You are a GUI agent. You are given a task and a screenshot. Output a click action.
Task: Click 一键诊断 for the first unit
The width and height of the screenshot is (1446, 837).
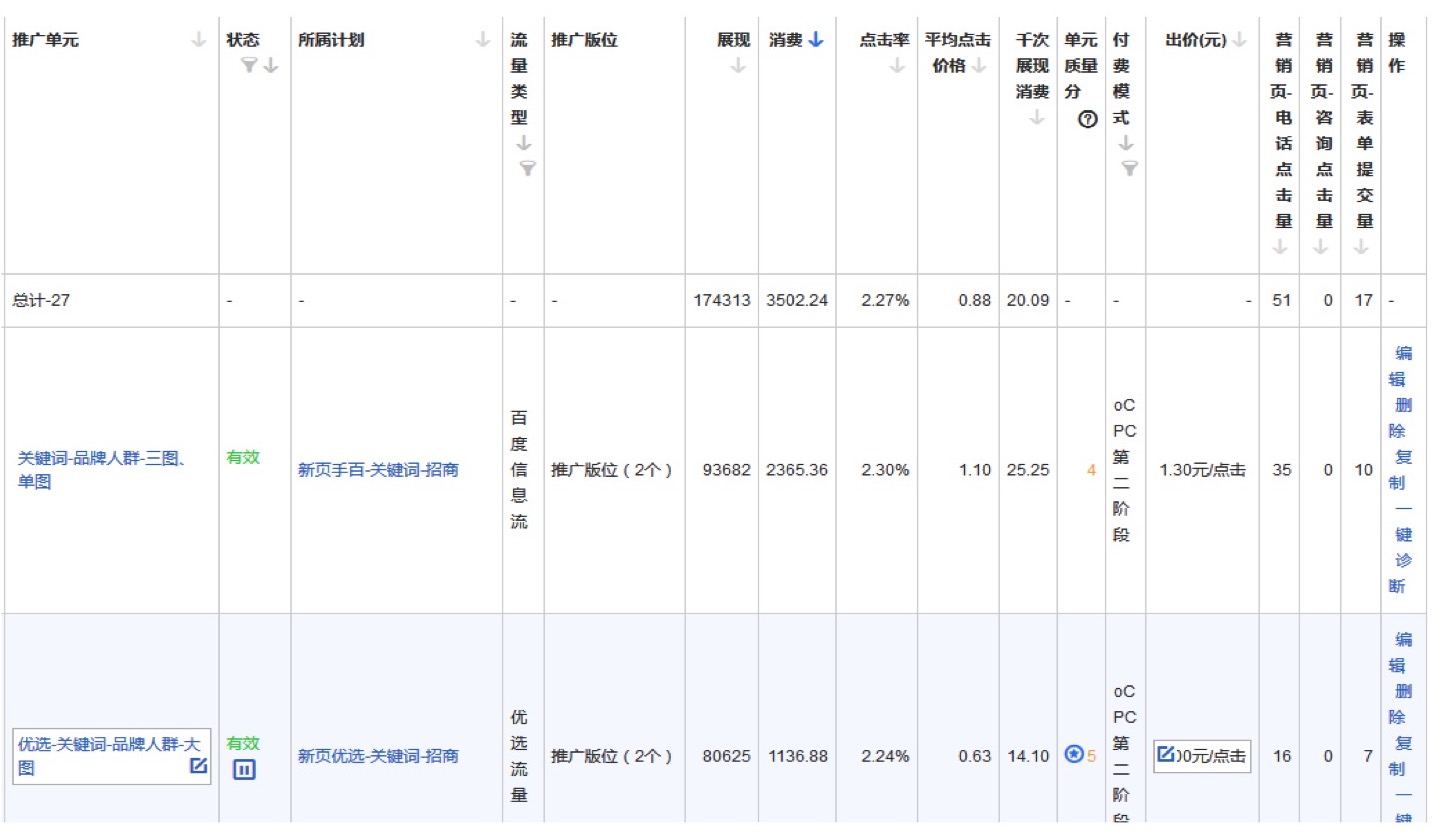coord(1403,560)
